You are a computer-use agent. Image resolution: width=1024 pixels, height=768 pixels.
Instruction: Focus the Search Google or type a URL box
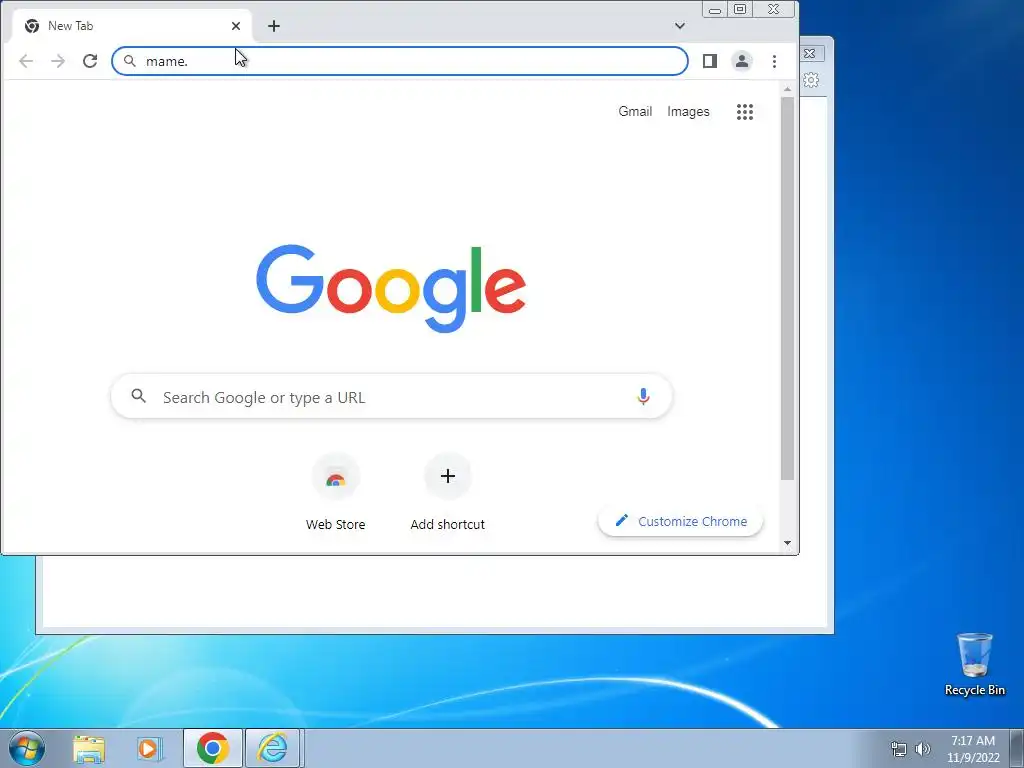coord(392,396)
